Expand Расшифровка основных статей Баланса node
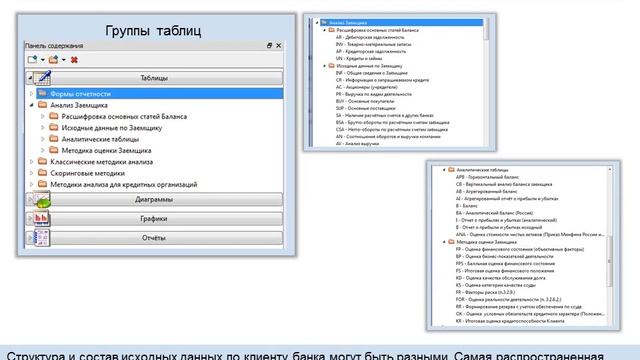The height and width of the screenshot is (360, 640). click(42, 116)
